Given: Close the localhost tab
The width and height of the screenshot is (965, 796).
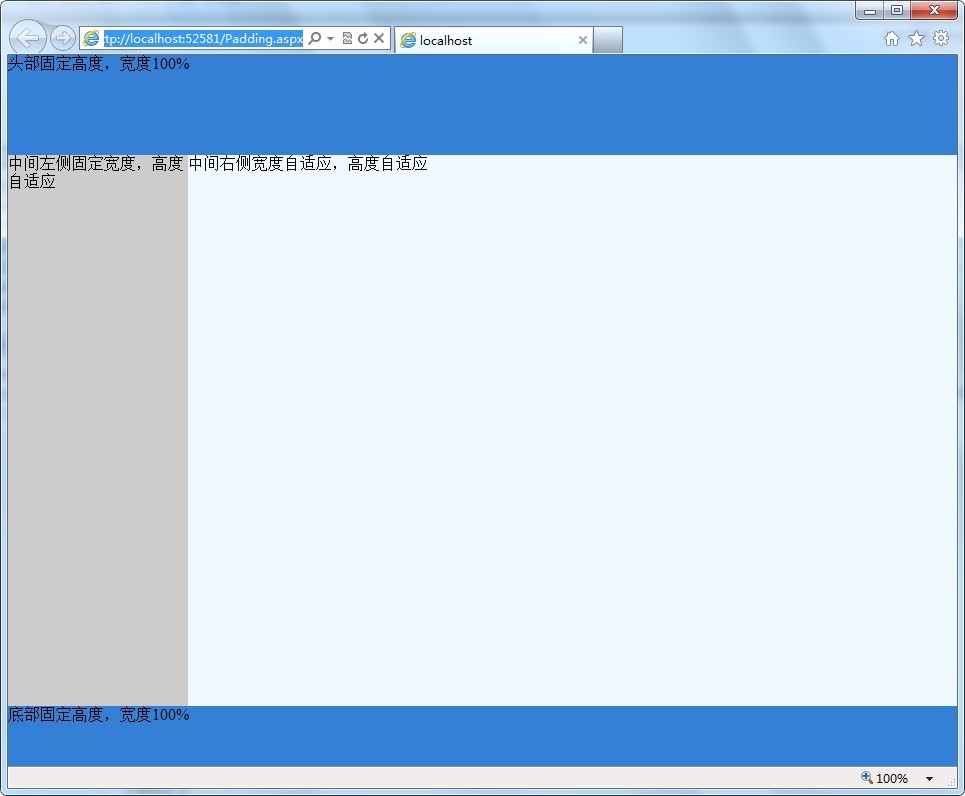Looking at the screenshot, I should pos(582,40).
